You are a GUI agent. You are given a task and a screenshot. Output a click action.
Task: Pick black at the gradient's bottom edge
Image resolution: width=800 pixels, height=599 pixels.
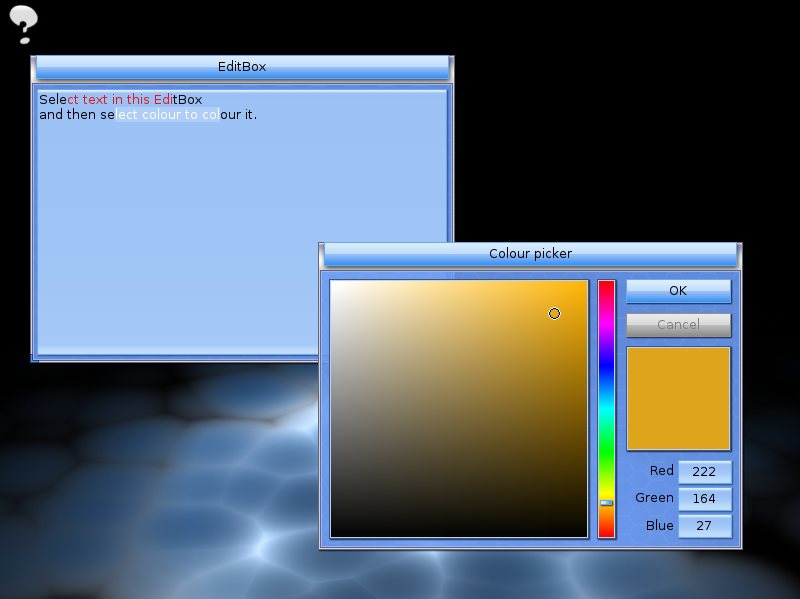click(x=459, y=534)
